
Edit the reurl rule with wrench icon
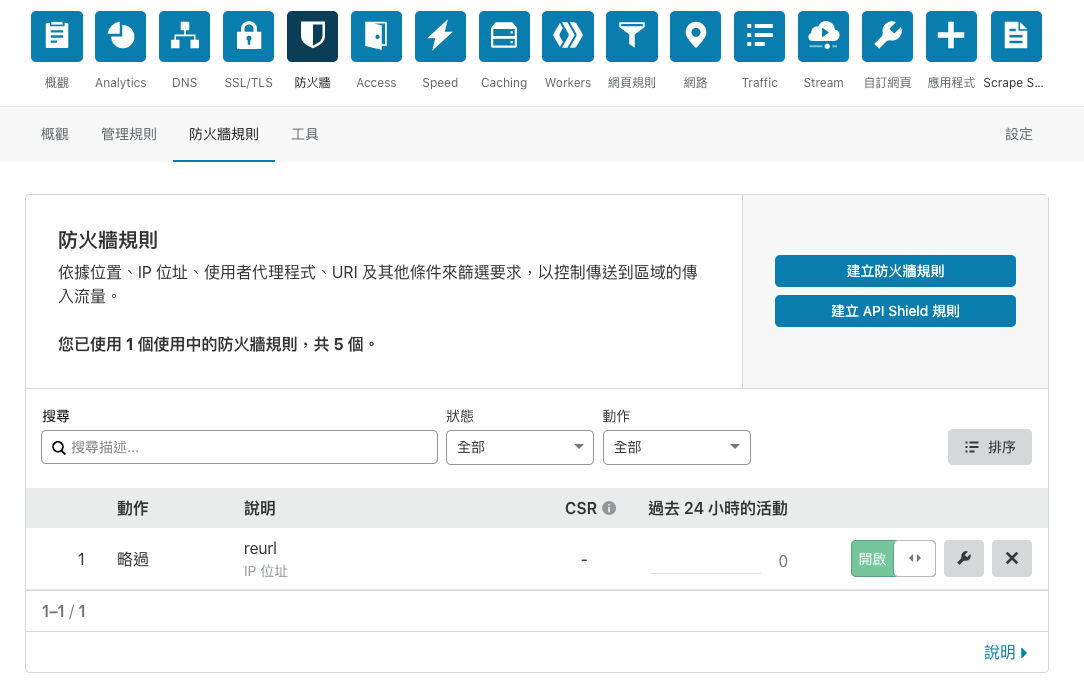(964, 559)
